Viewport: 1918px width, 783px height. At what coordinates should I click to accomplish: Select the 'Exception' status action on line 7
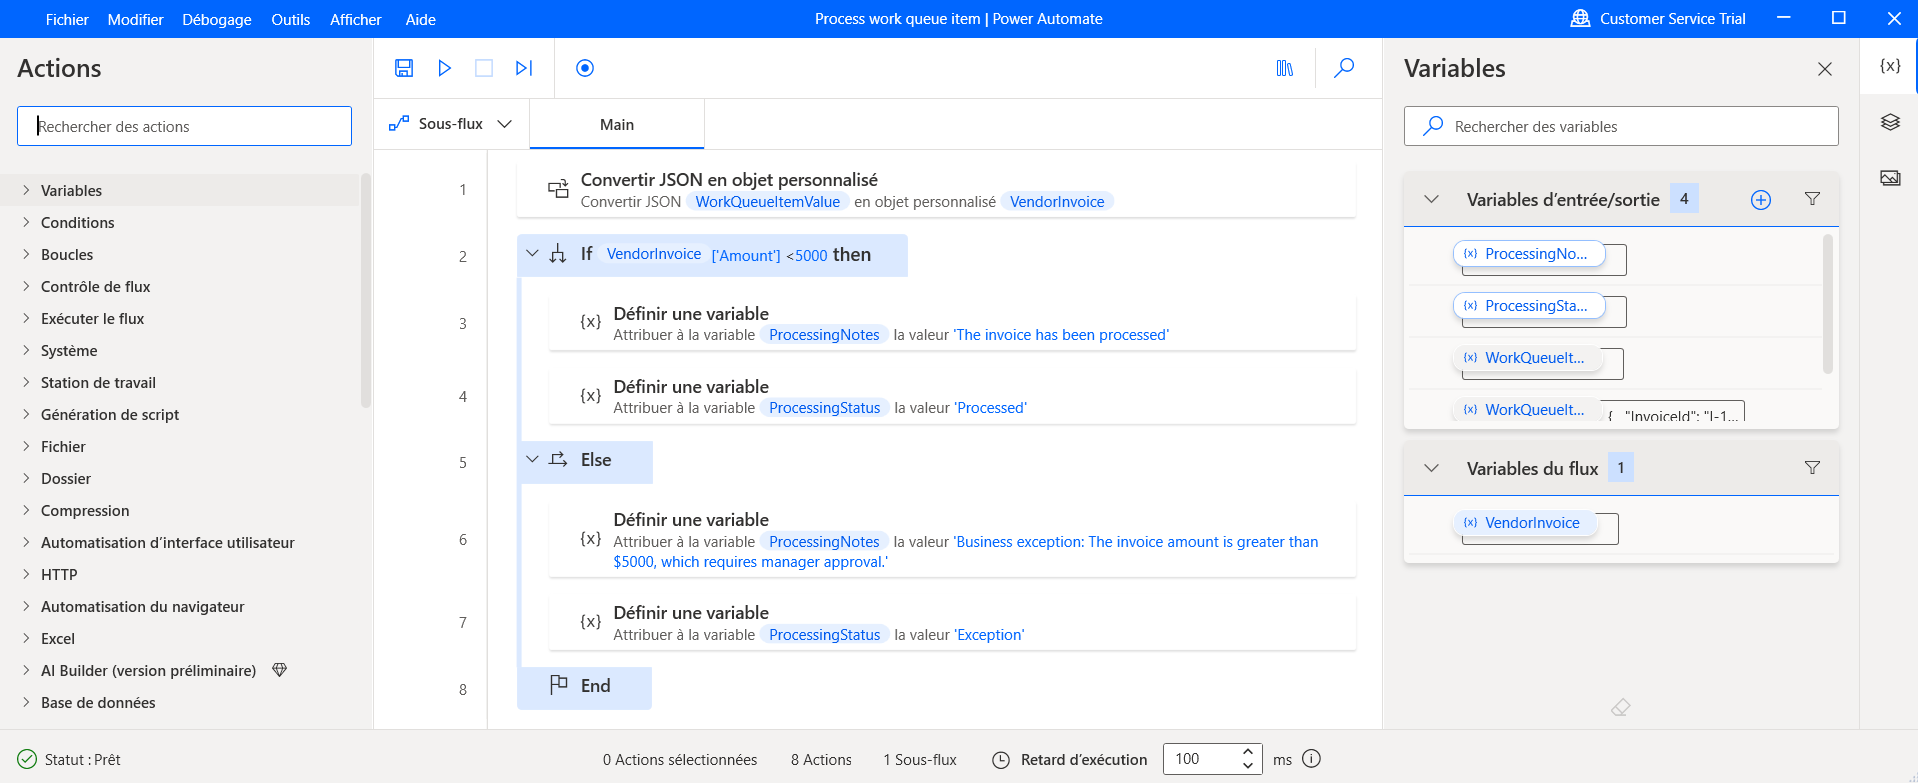[952, 623]
